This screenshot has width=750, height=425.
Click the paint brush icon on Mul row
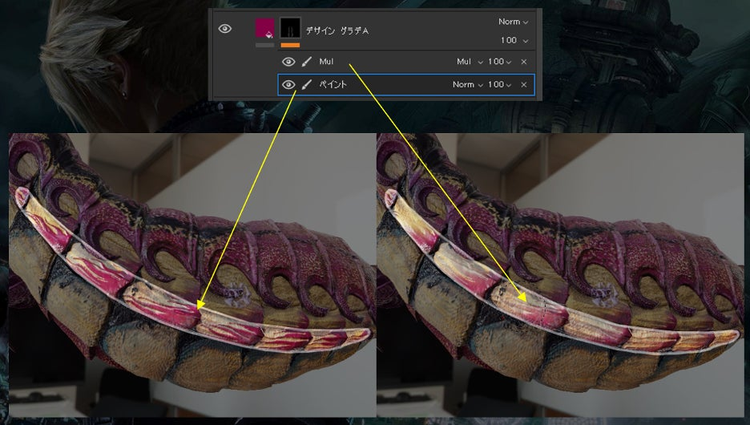[307, 62]
